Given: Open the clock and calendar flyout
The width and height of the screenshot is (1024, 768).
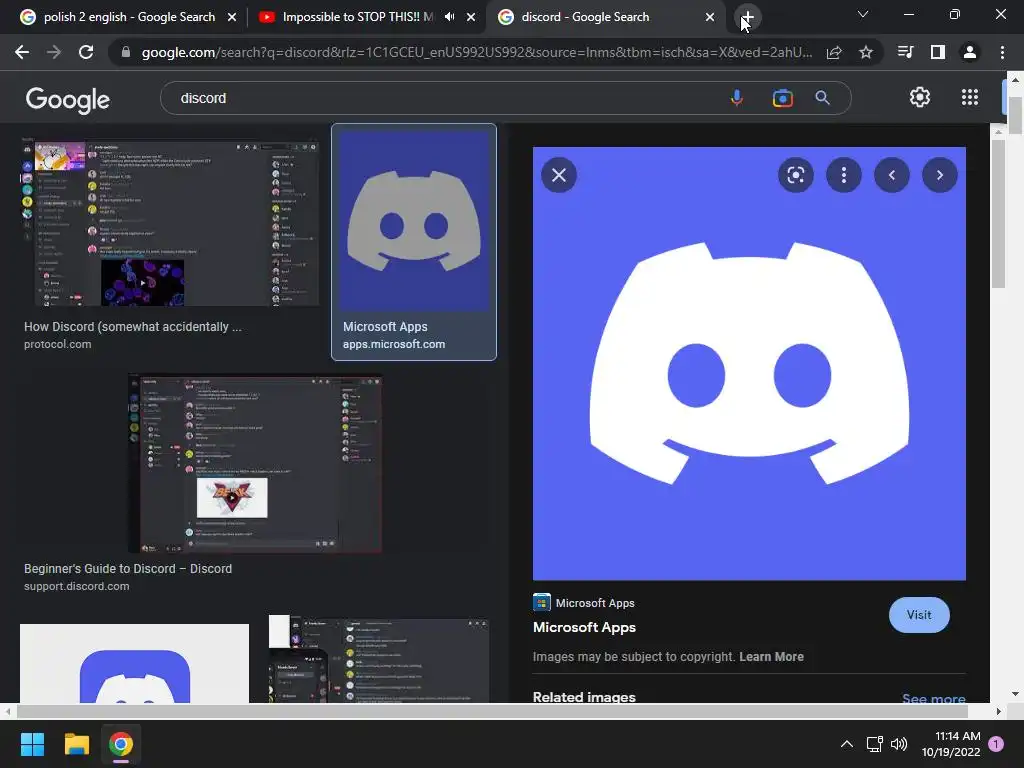Looking at the screenshot, I should pyautogui.click(x=951, y=744).
